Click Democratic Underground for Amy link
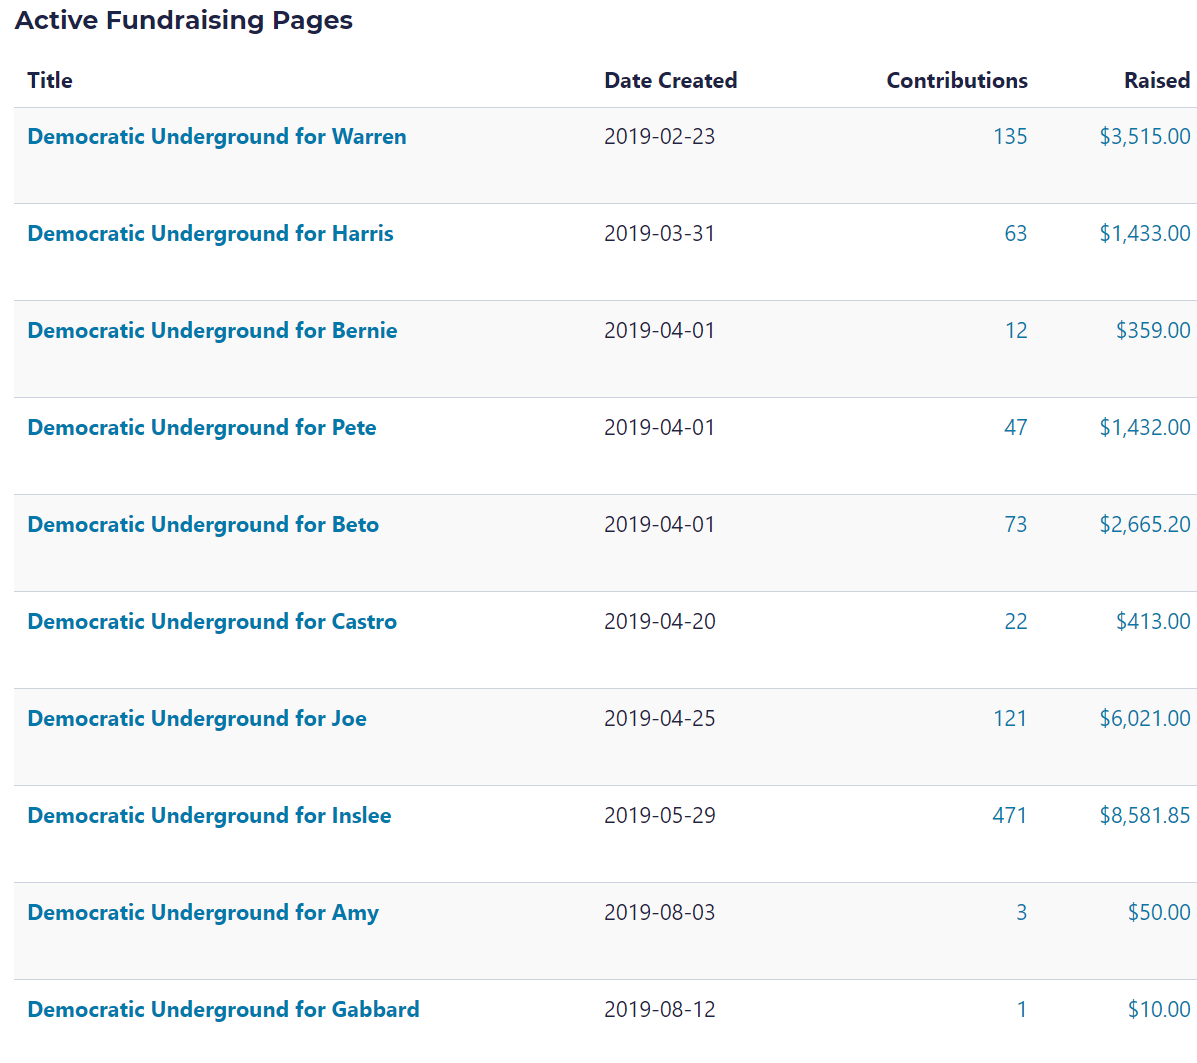The width and height of the screenshot is (1197, 1063). tap(203, 913)
